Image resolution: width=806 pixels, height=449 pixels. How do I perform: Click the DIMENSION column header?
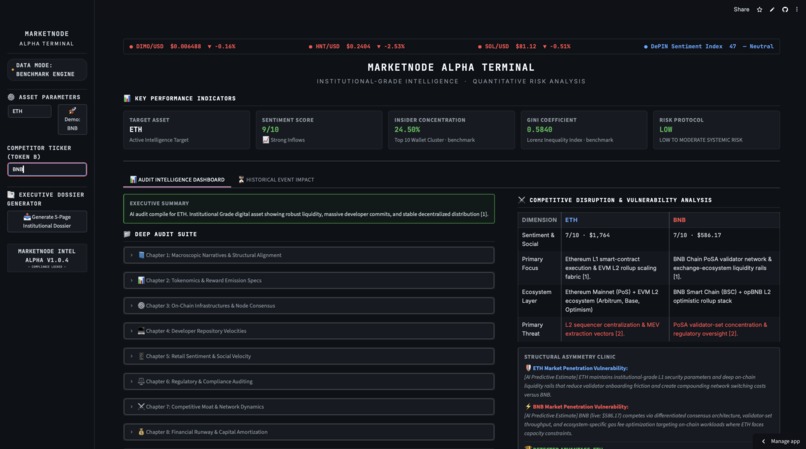[539, 220]
